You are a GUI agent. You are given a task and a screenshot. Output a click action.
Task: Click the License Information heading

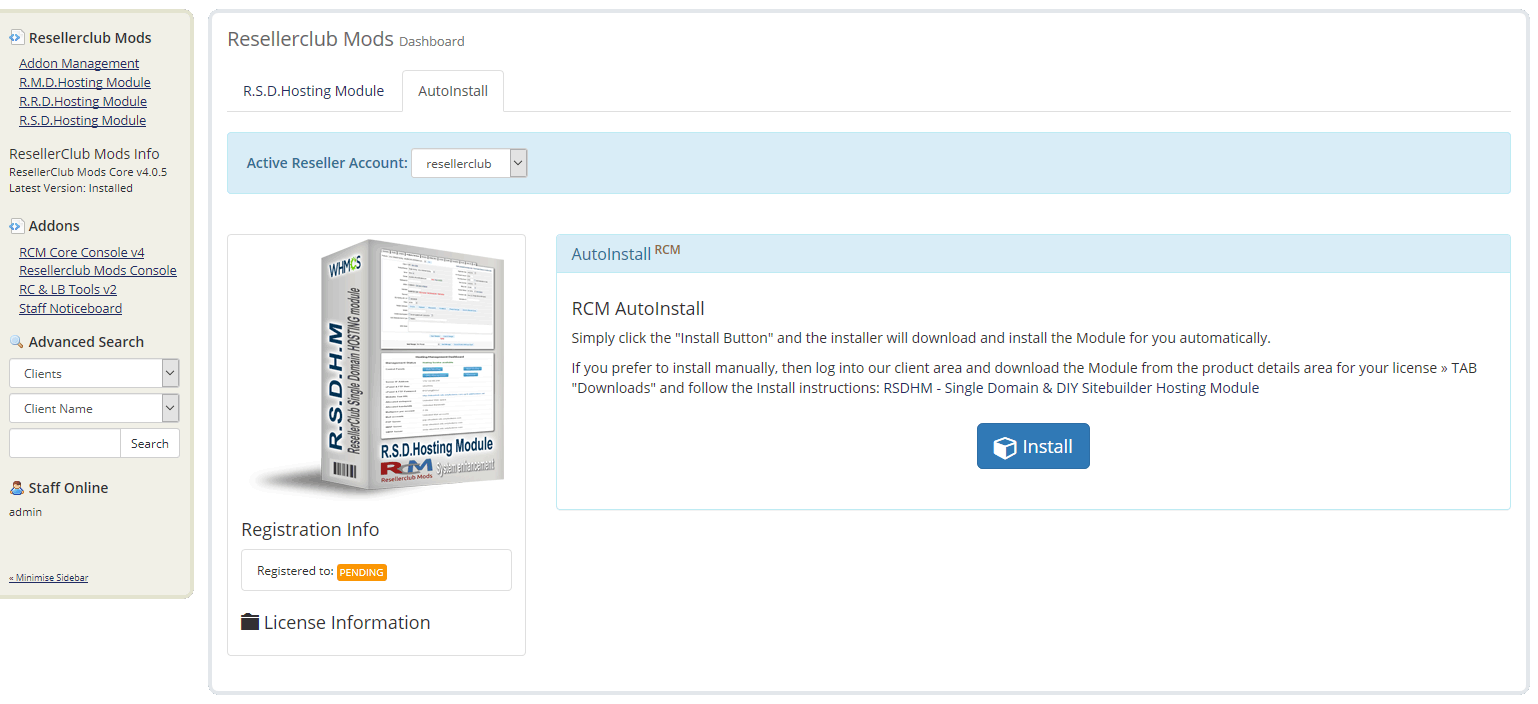pyautogui.click(x=347, y=622)
